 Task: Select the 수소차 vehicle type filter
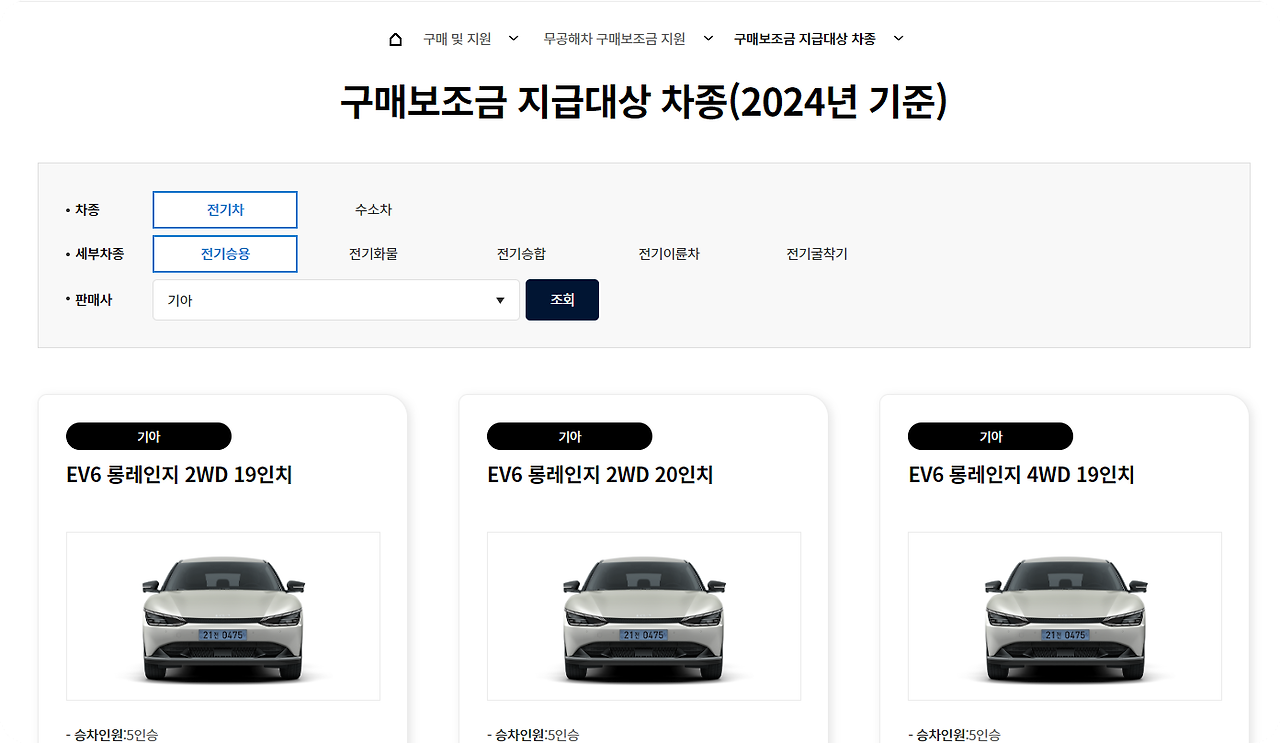373,209
